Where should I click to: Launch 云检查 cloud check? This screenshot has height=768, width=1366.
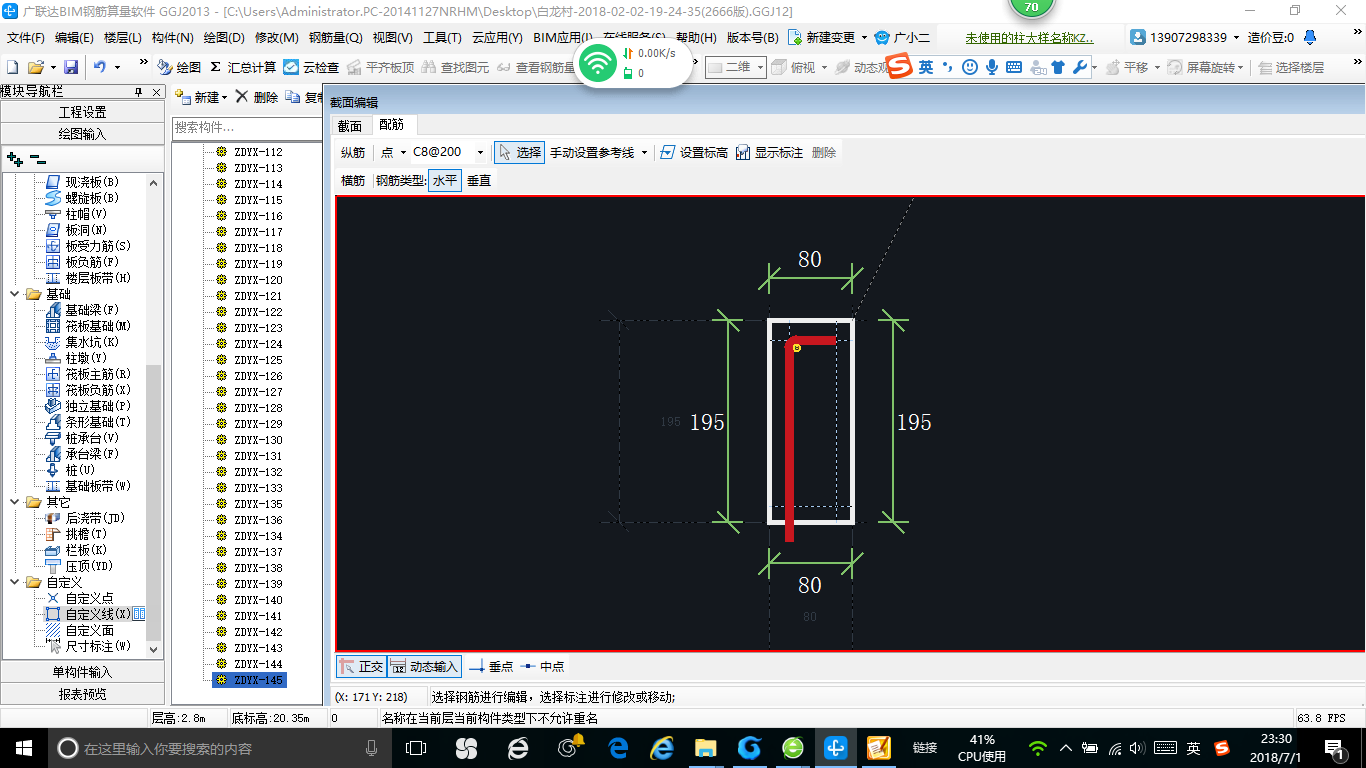point(311,67)
